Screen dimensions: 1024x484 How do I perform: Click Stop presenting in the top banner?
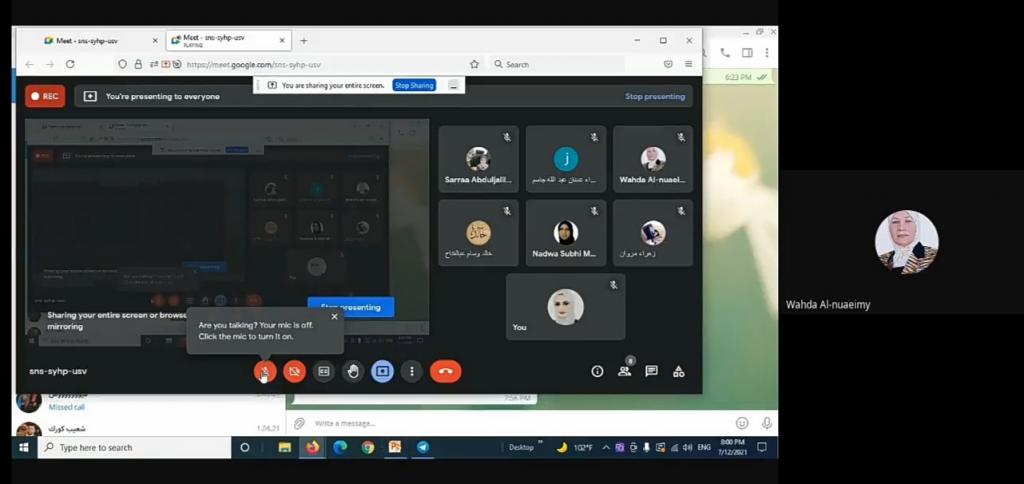(654, 97)
